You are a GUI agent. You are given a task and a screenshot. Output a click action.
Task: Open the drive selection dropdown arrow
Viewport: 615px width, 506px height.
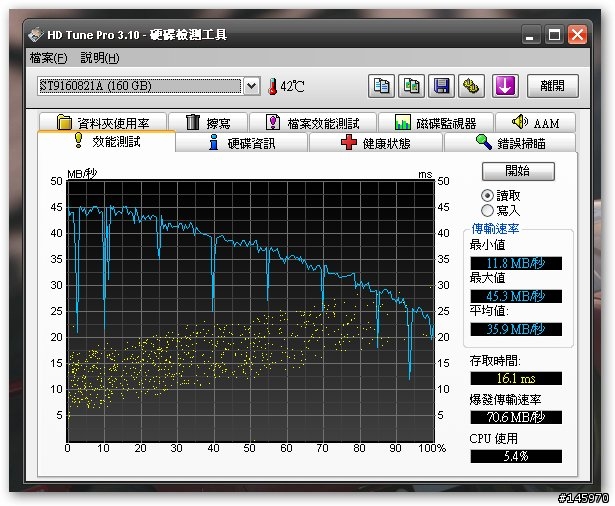(x=251, y=86)
